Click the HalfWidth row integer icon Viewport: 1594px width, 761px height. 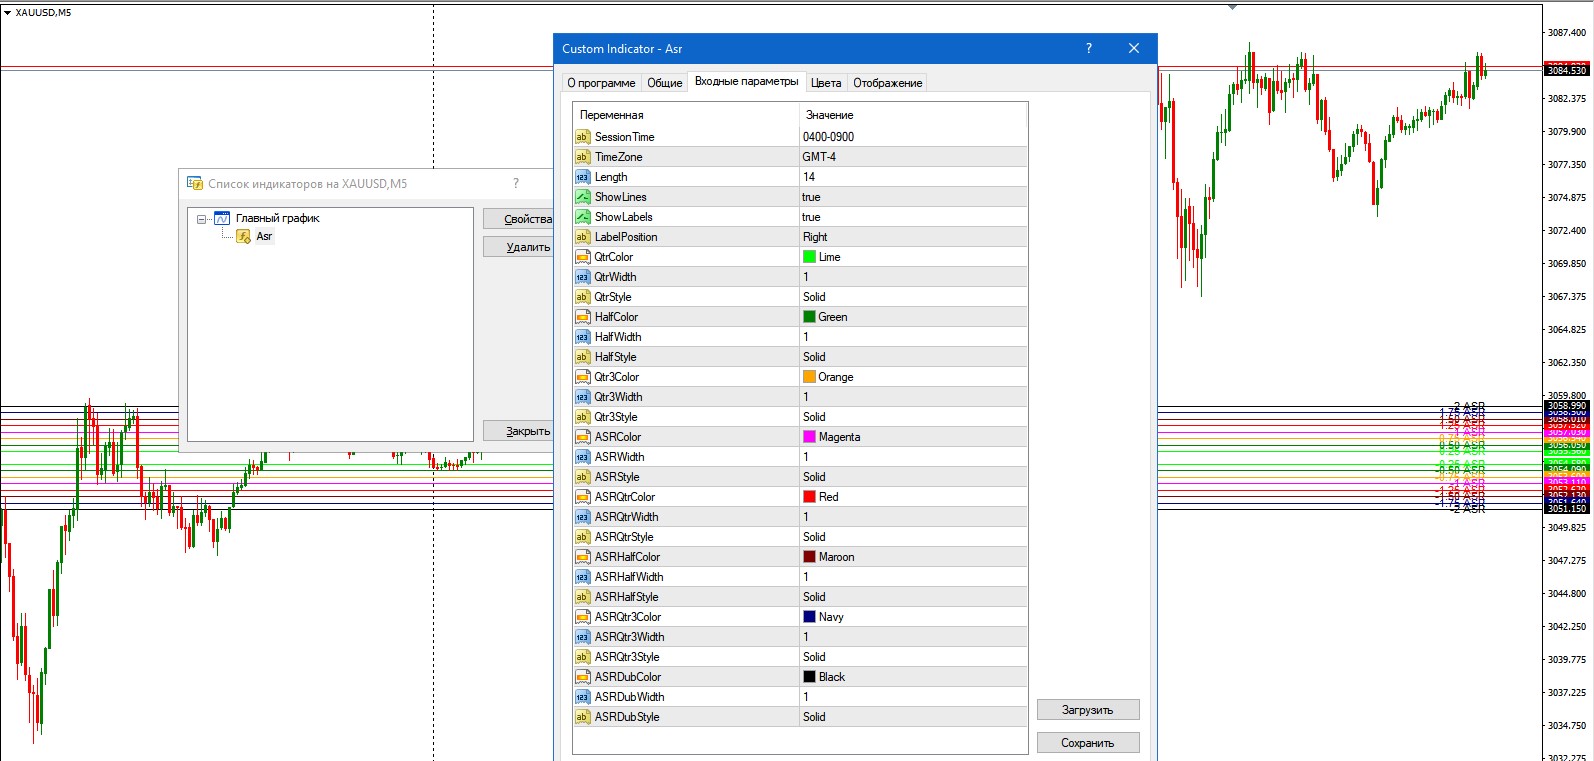click(x=582, y=337)
